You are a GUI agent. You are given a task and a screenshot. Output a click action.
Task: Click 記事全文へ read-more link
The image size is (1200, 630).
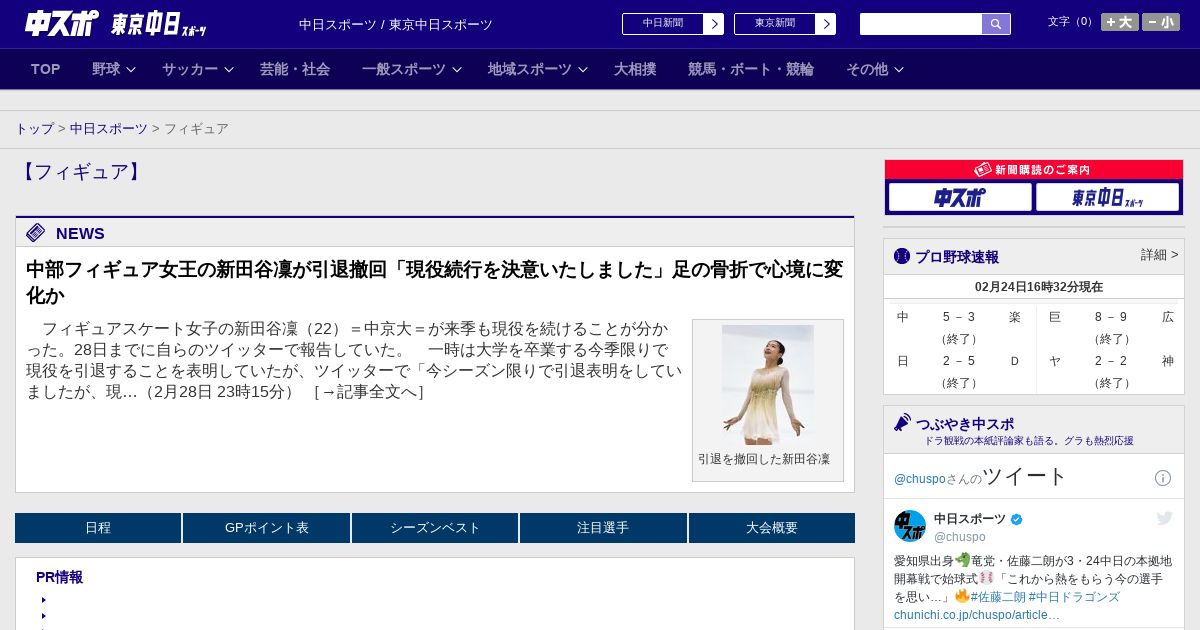369,392
